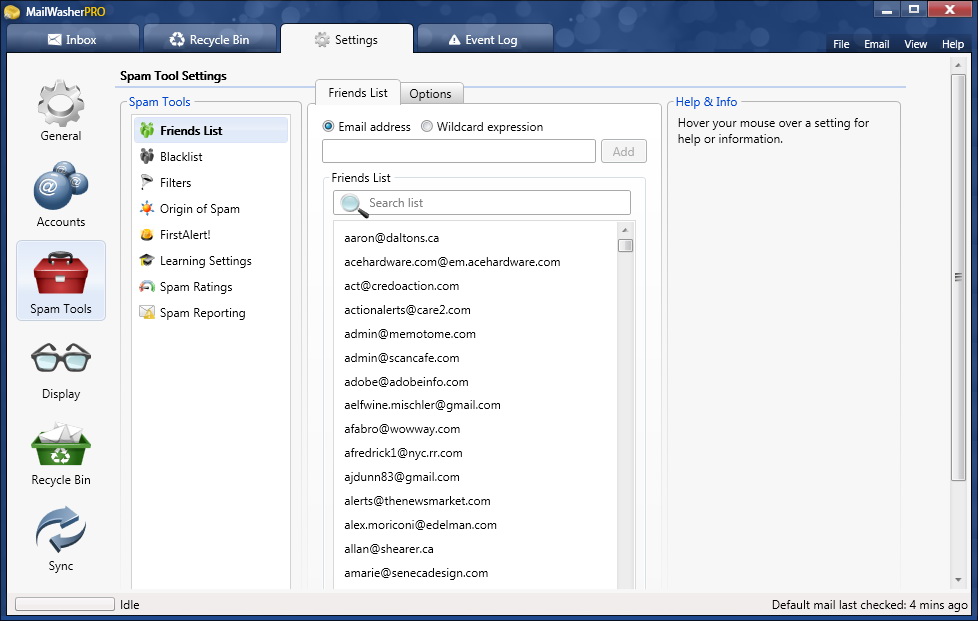Select aelfwine.mischler@gmail.com entry

pos(422,405)
